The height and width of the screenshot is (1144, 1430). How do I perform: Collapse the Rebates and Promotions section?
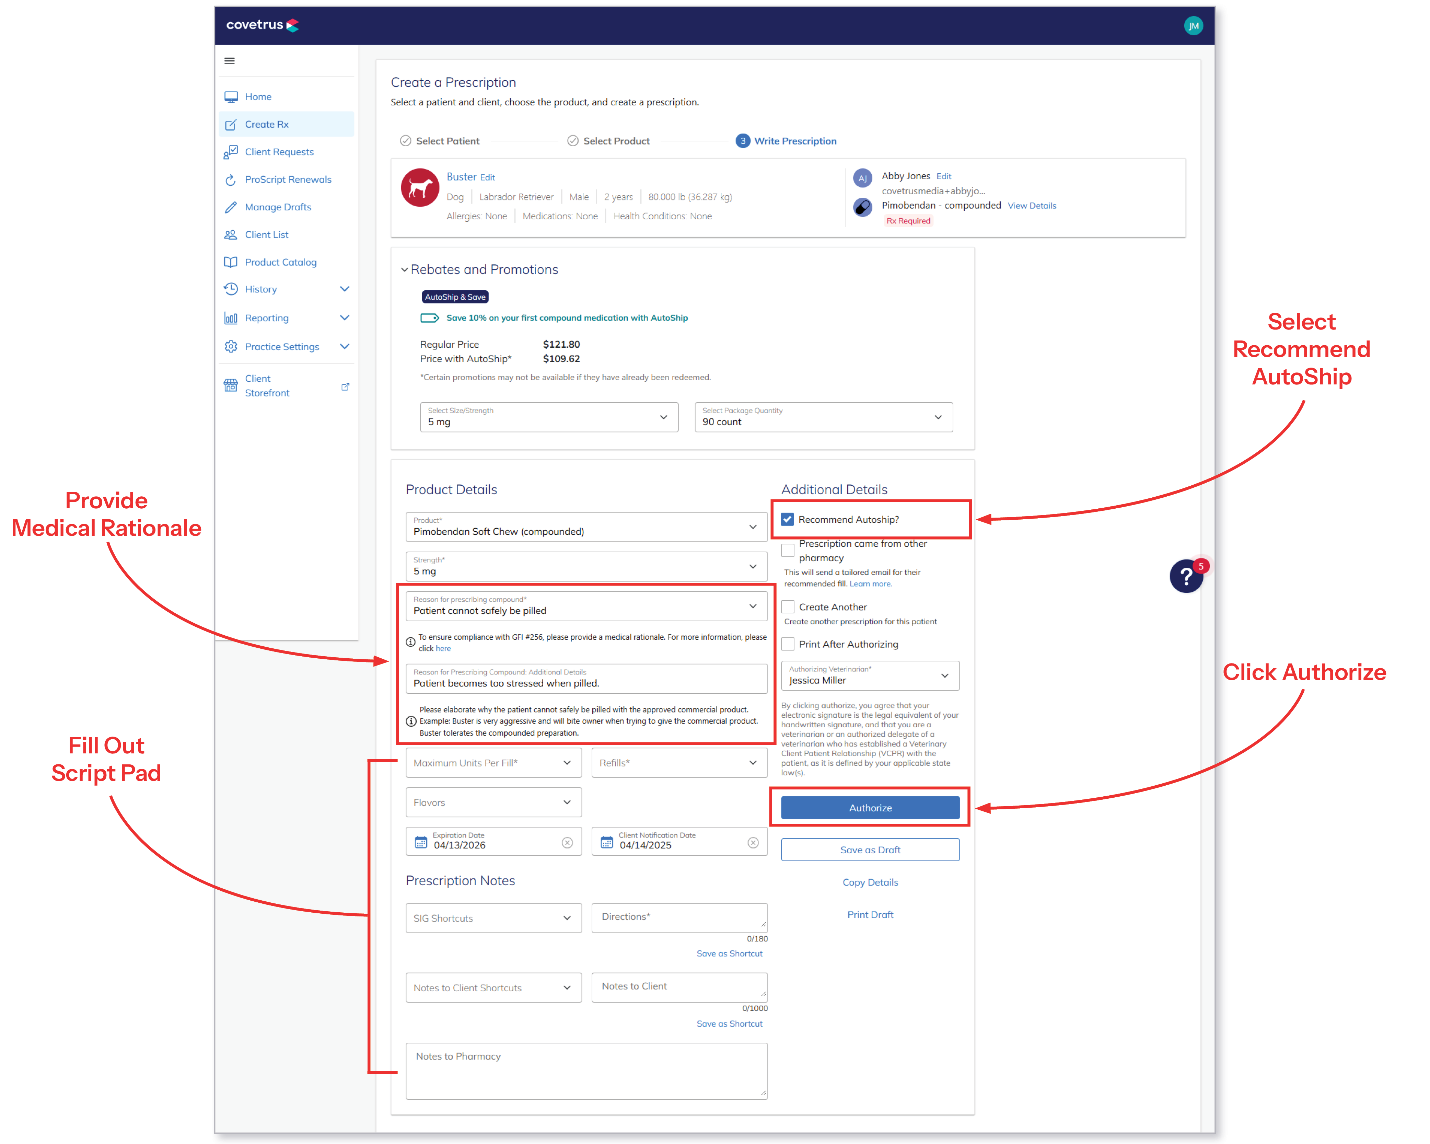405,269
